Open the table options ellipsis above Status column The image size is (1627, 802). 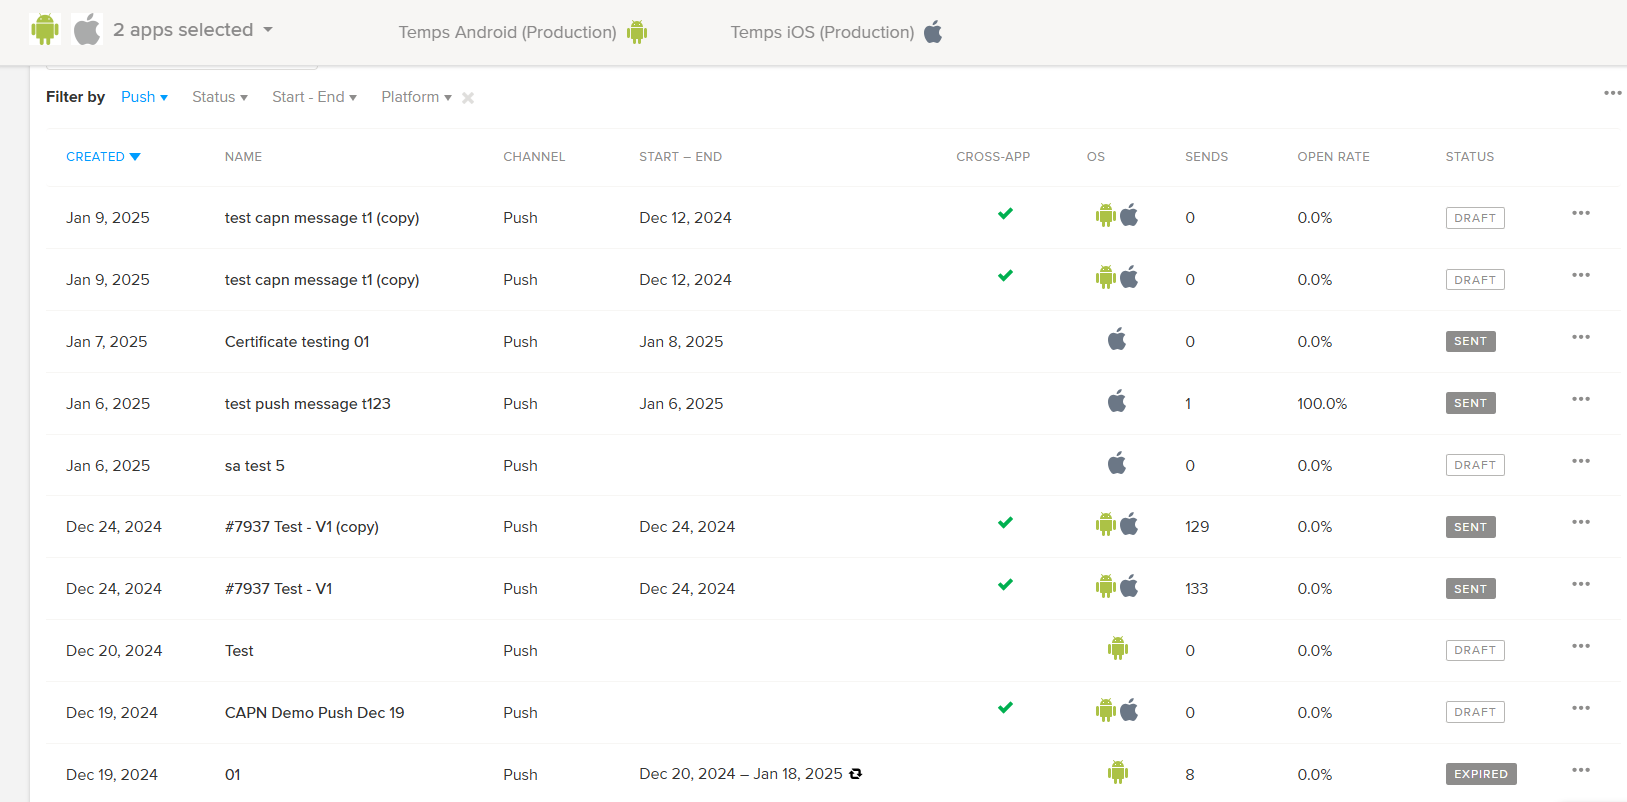(x=1612, y=93)
